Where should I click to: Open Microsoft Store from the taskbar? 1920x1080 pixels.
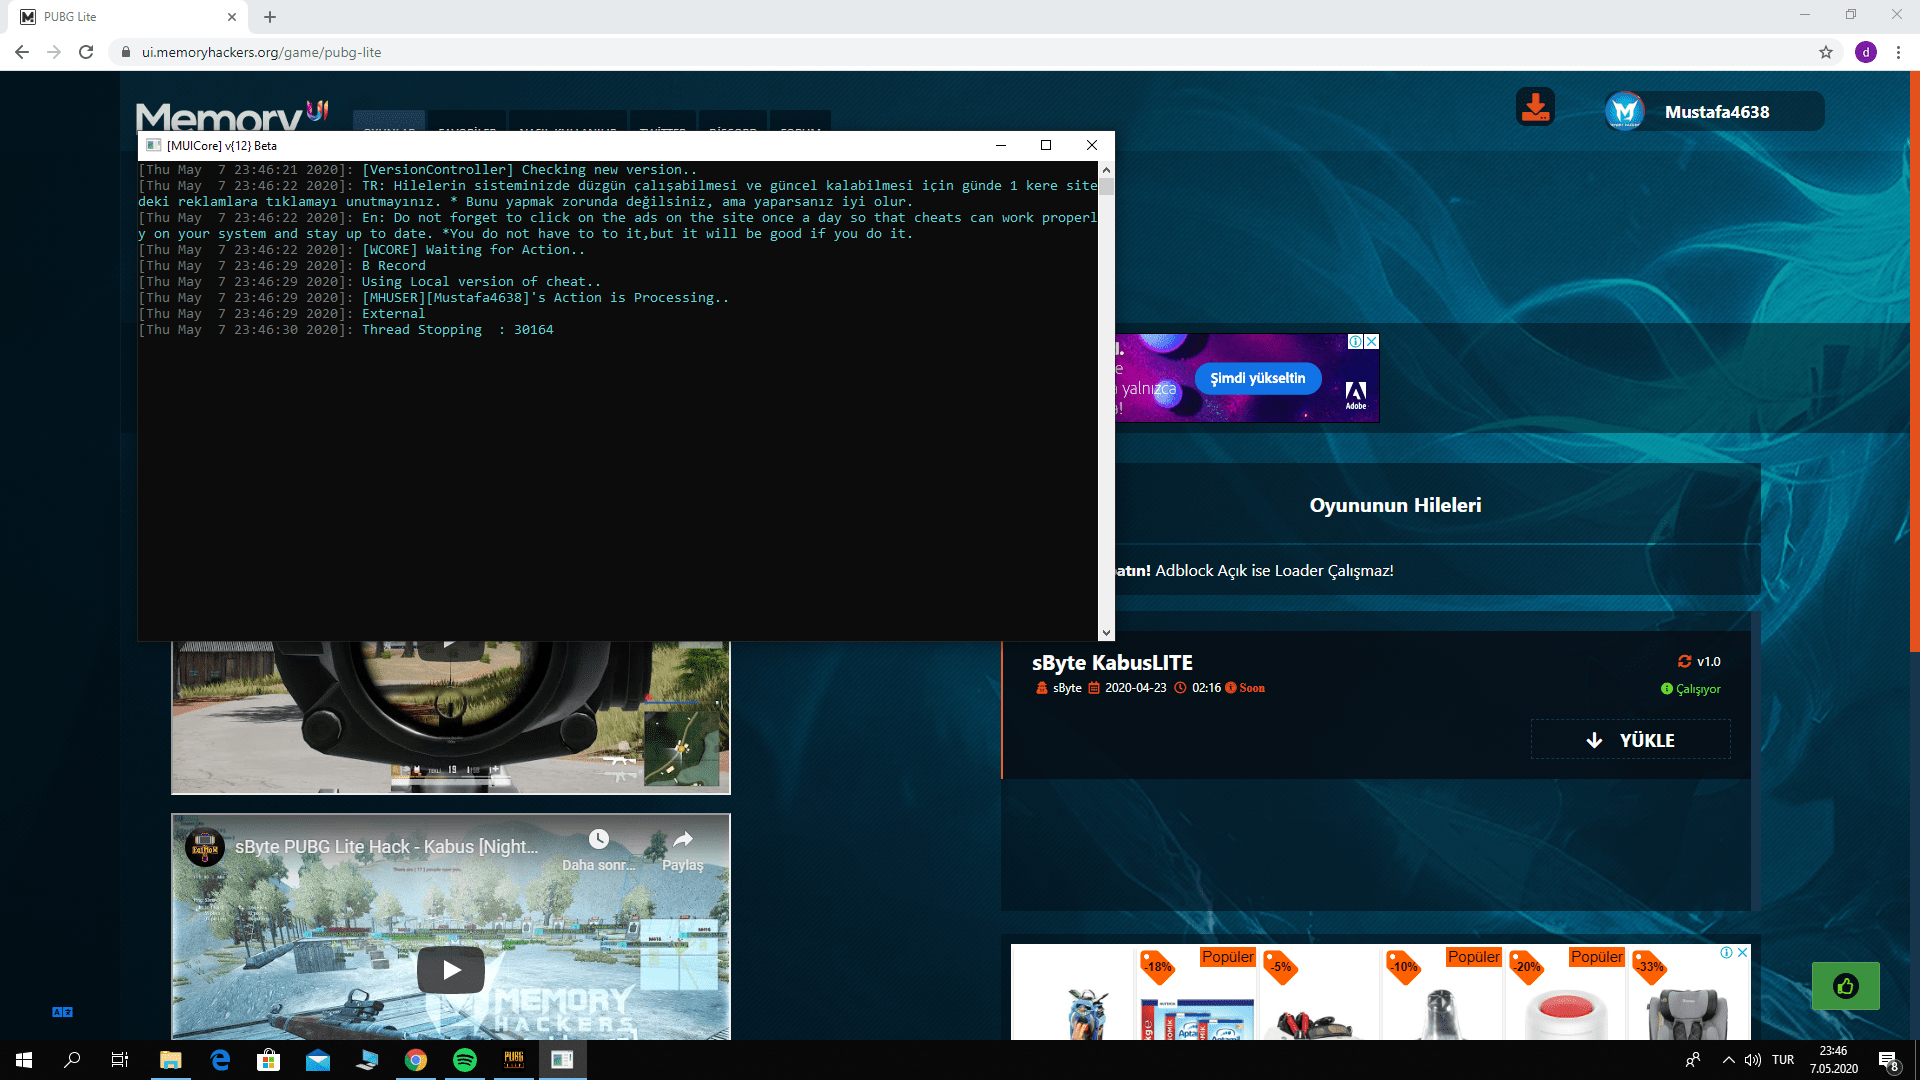pos(269,1060)
